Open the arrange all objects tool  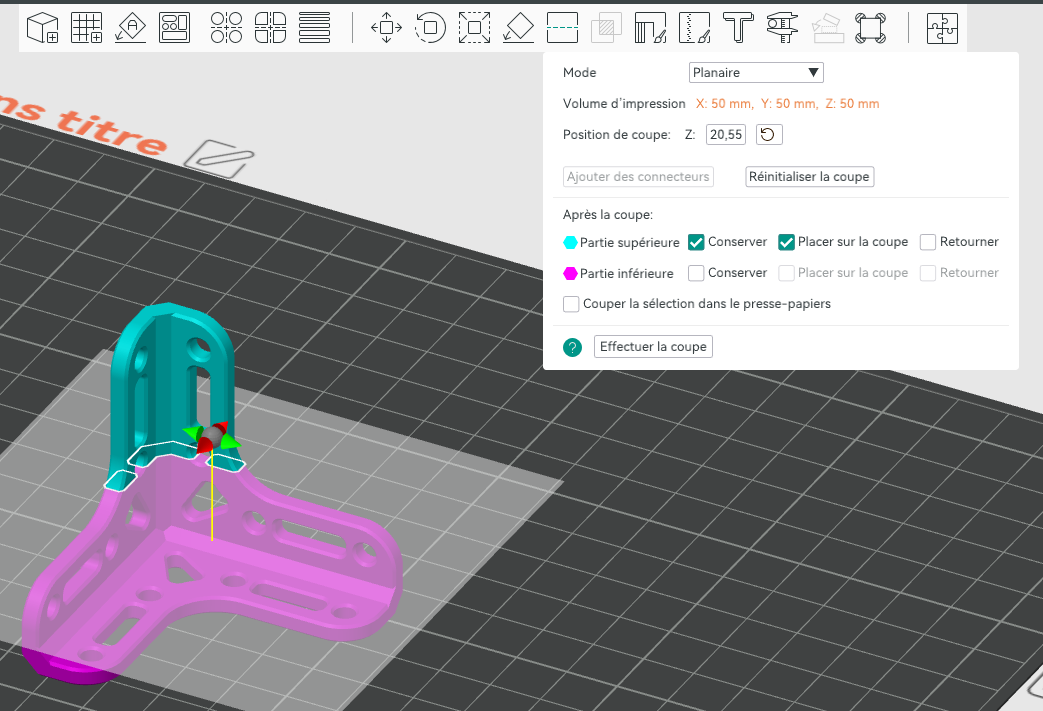(174, 28)
